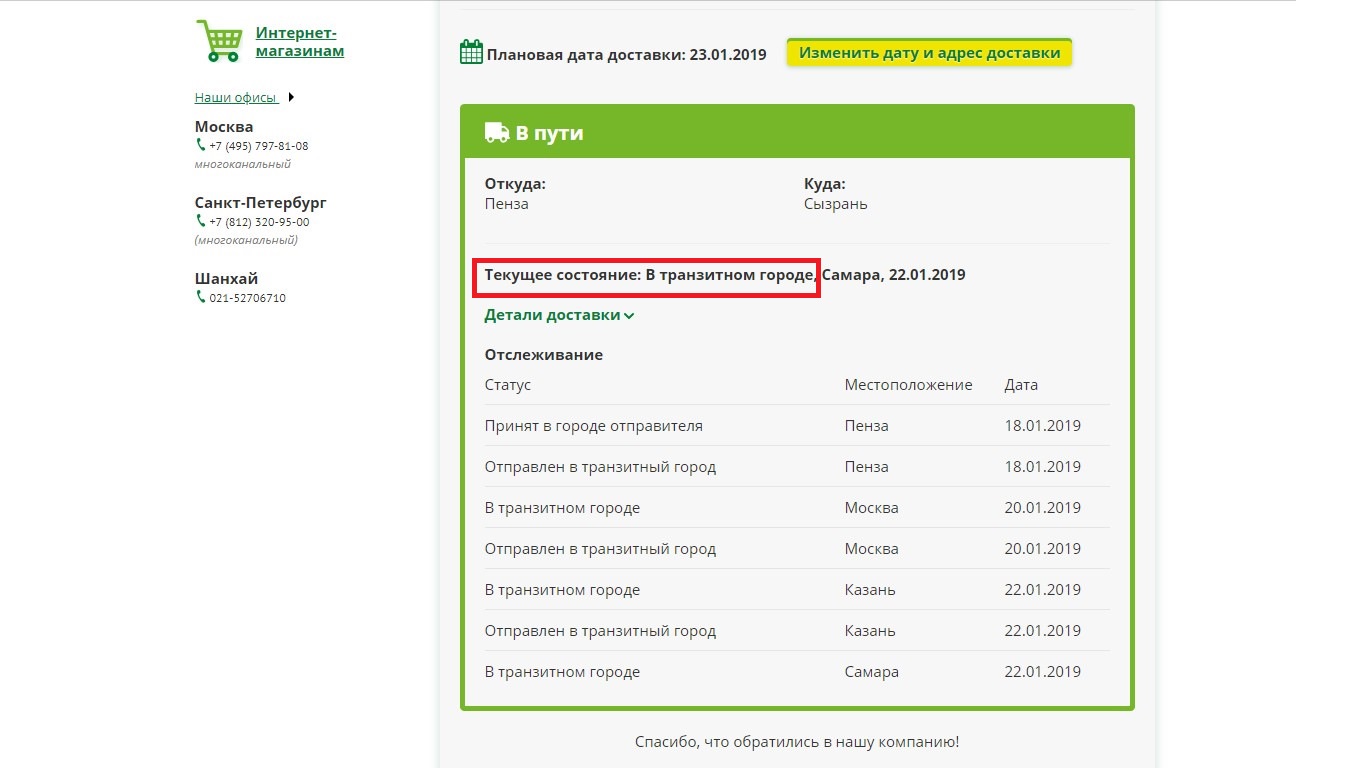Click В транзитном городе Москва row status

pos(562,508)
